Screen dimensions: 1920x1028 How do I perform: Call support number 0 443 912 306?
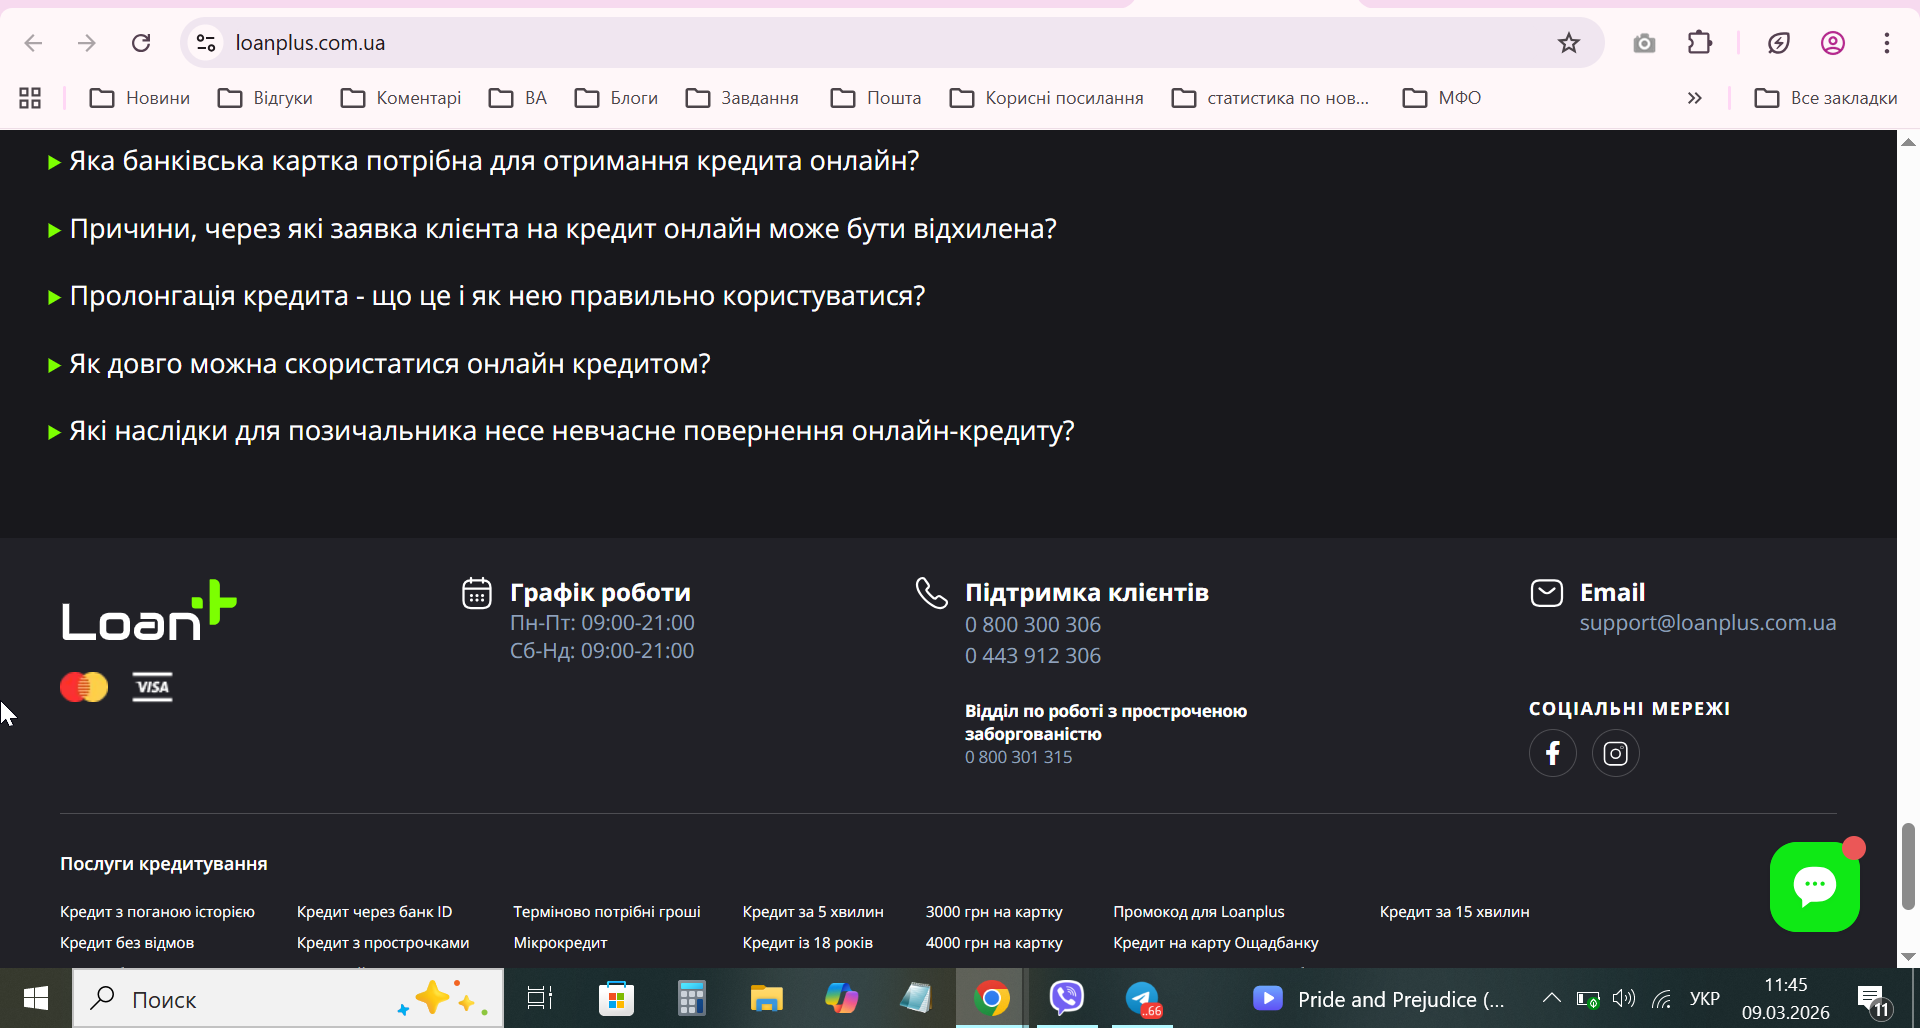pyautogui.click(x=1033, y=656)
